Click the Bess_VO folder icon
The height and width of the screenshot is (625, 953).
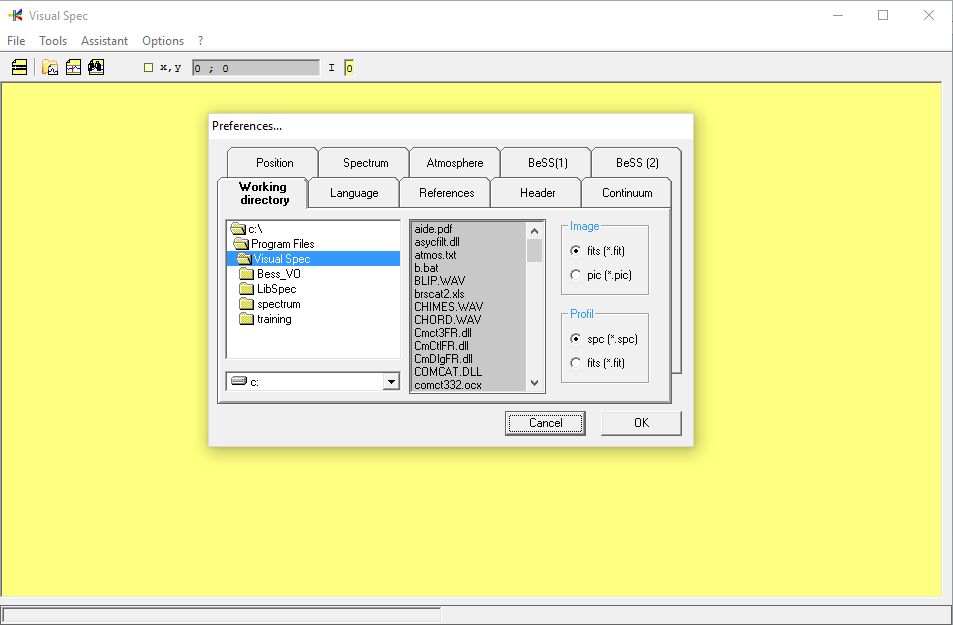247,273
